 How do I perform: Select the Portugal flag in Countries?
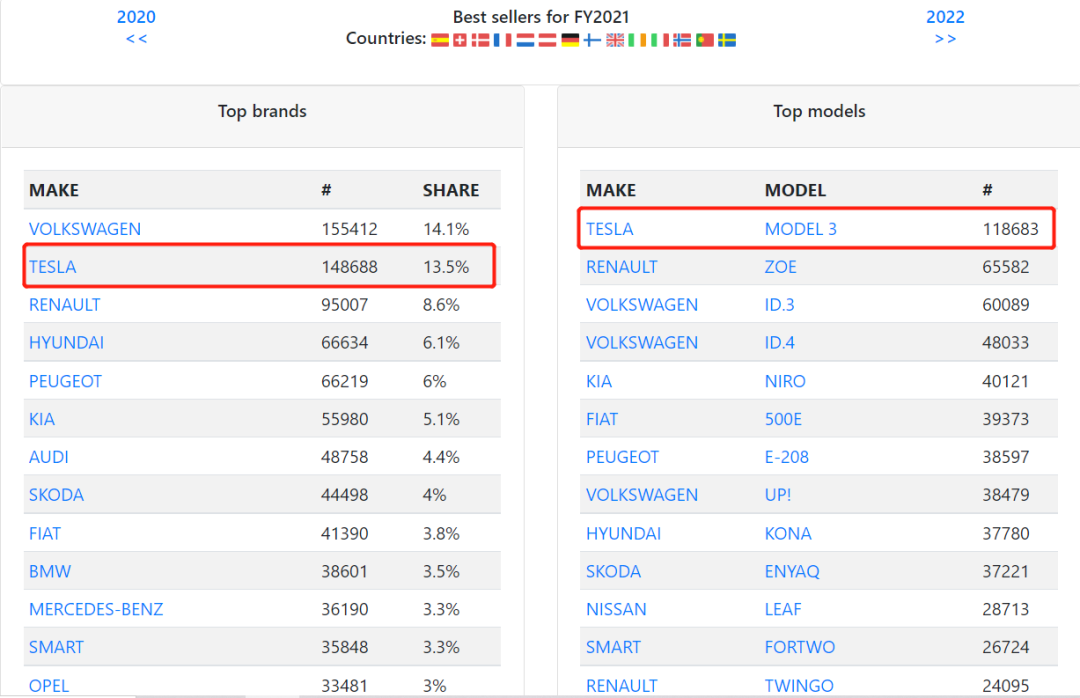(705, 40)
